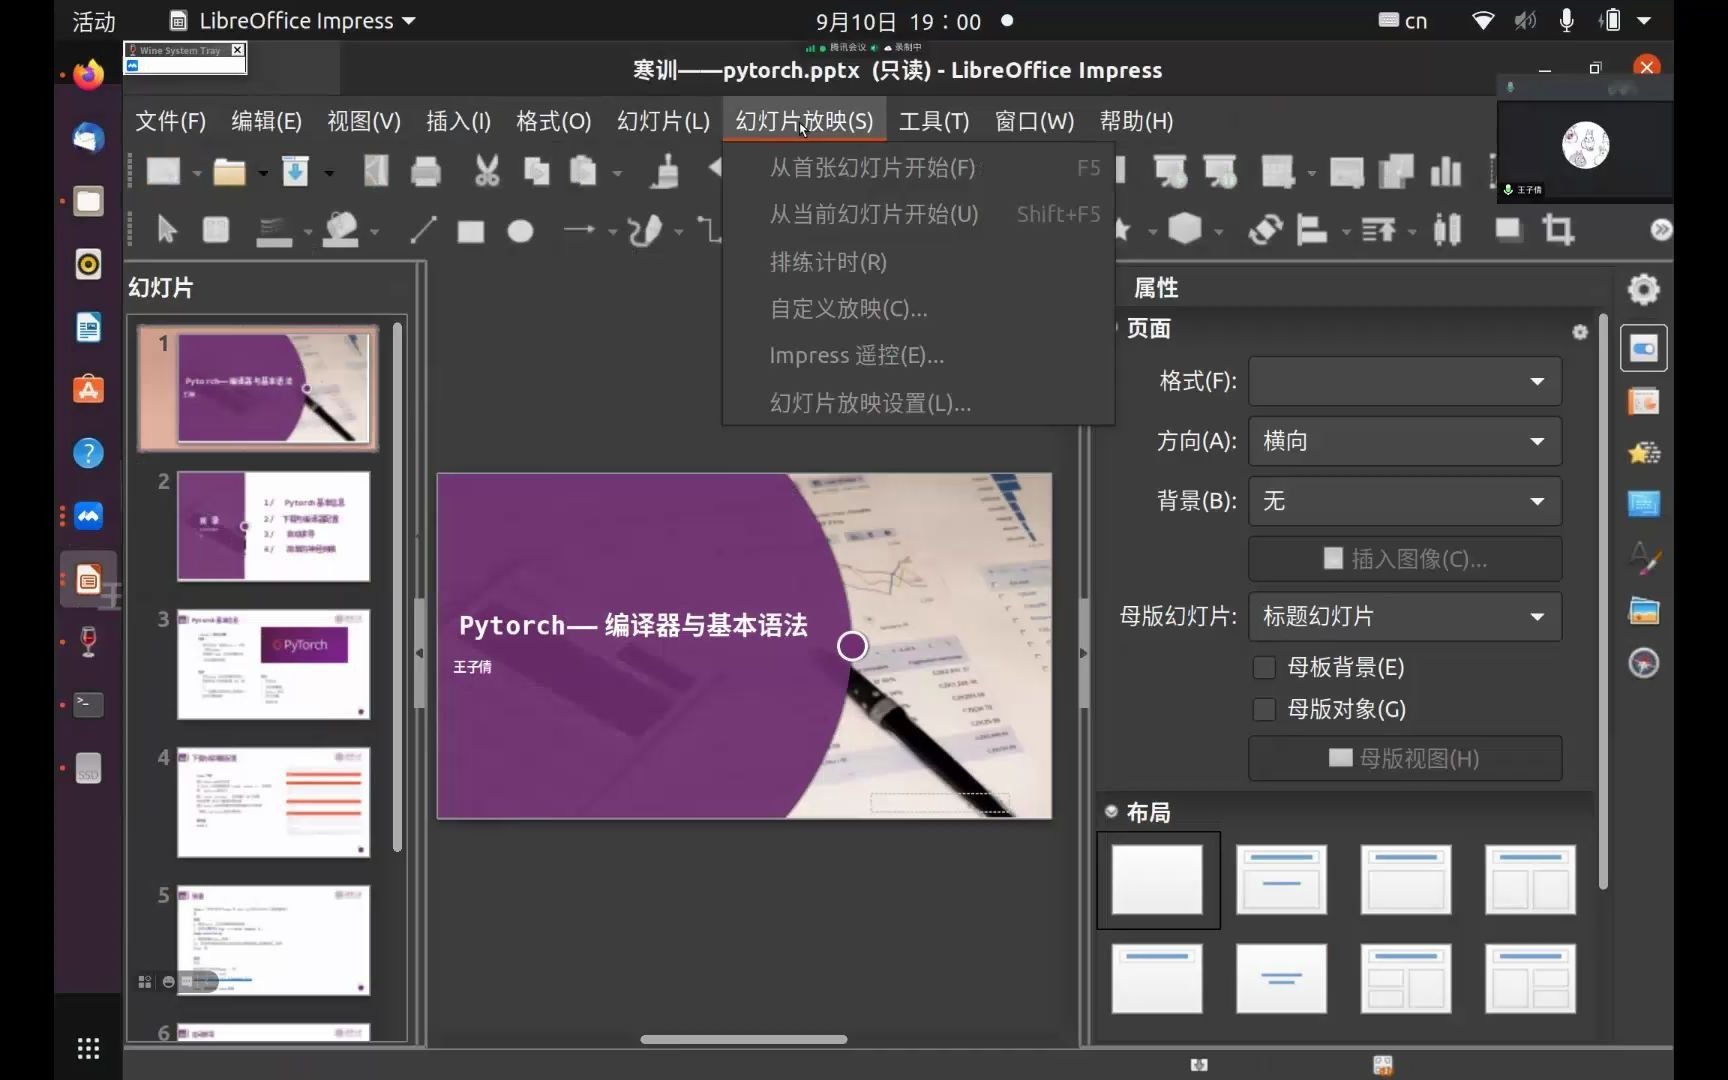Click the Clone Formatting paintbrush icon
This screenshot has height=1080, width=1728.
tap(664, 172)
